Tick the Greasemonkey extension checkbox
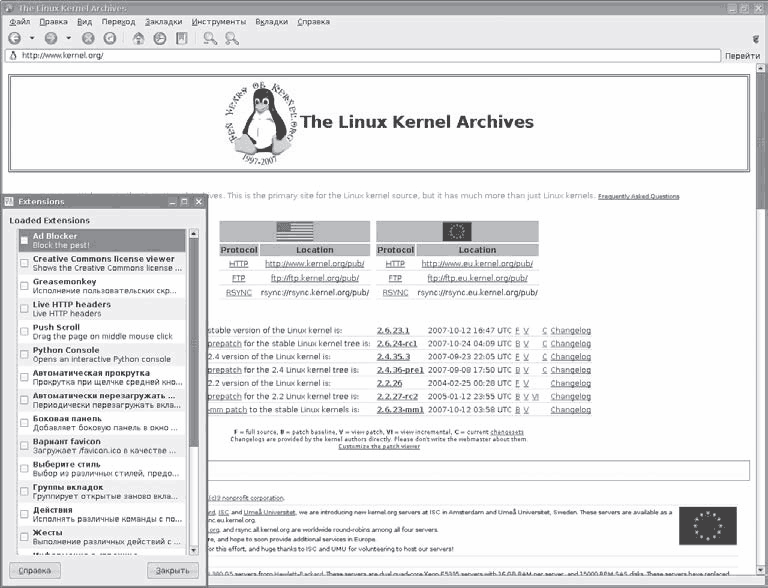This screenshot has height=588, width=768. pyautogui.click(x=24, y=287)
